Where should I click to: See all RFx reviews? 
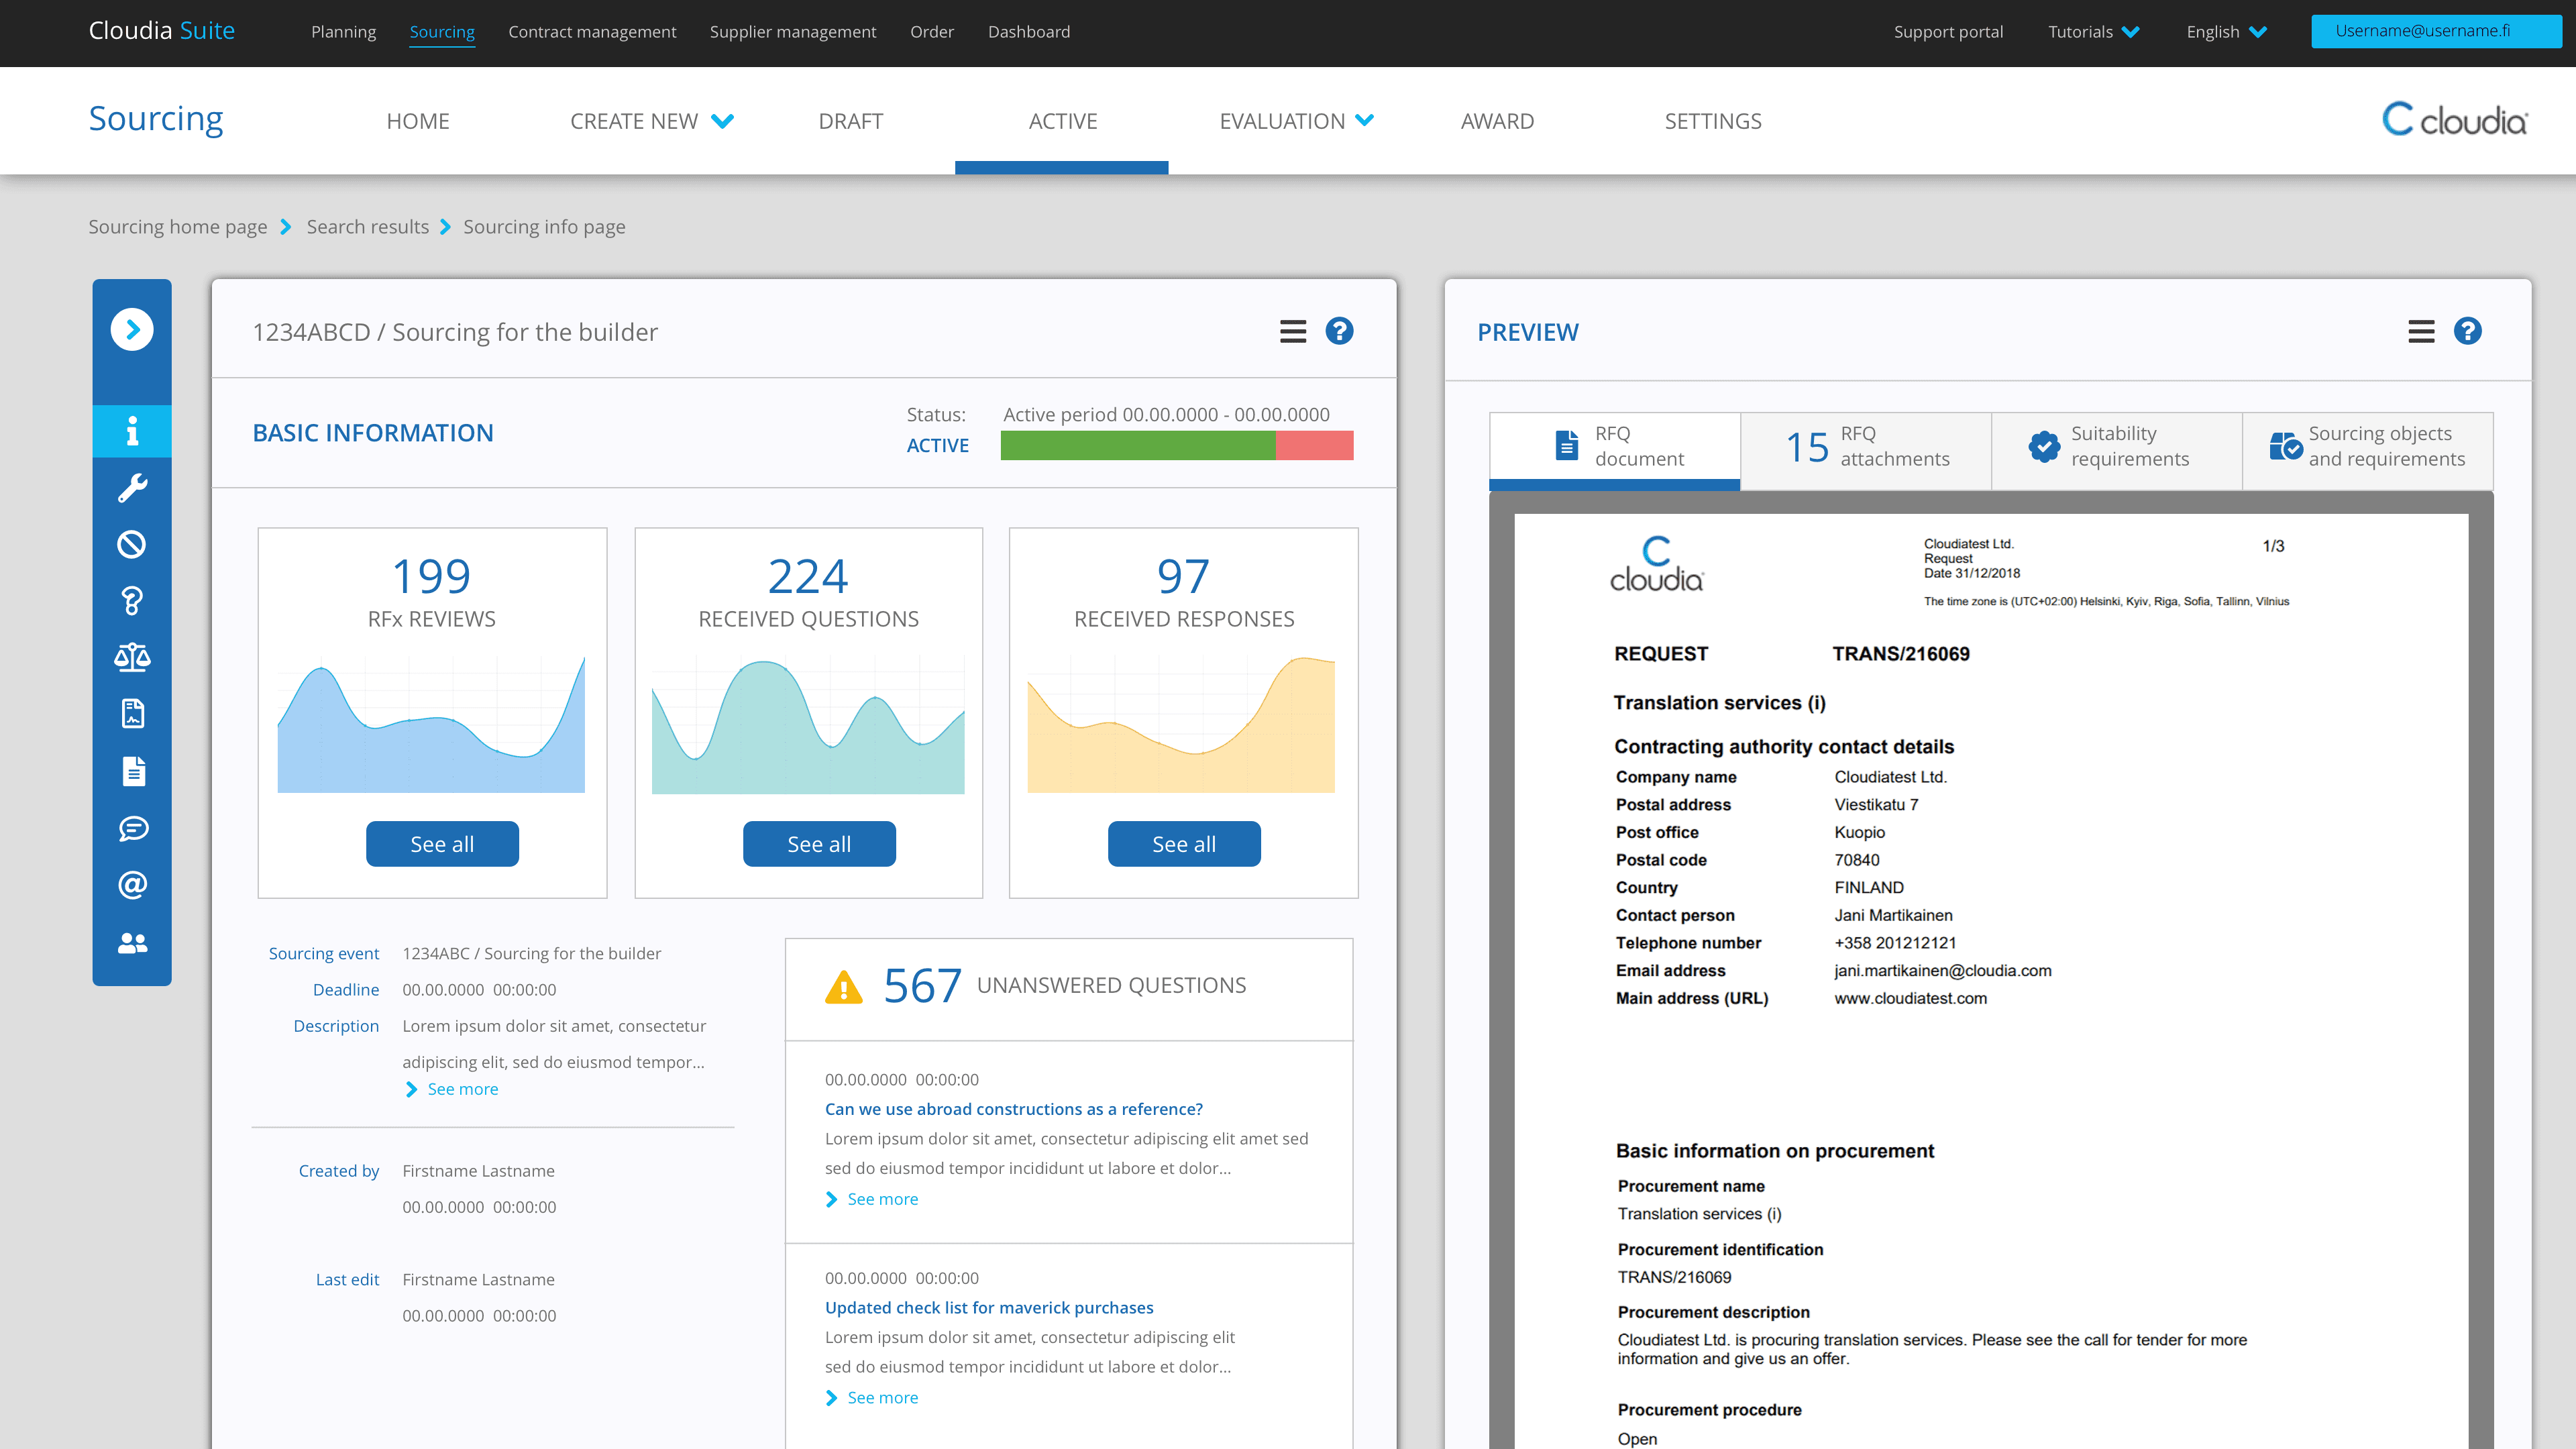442,844
